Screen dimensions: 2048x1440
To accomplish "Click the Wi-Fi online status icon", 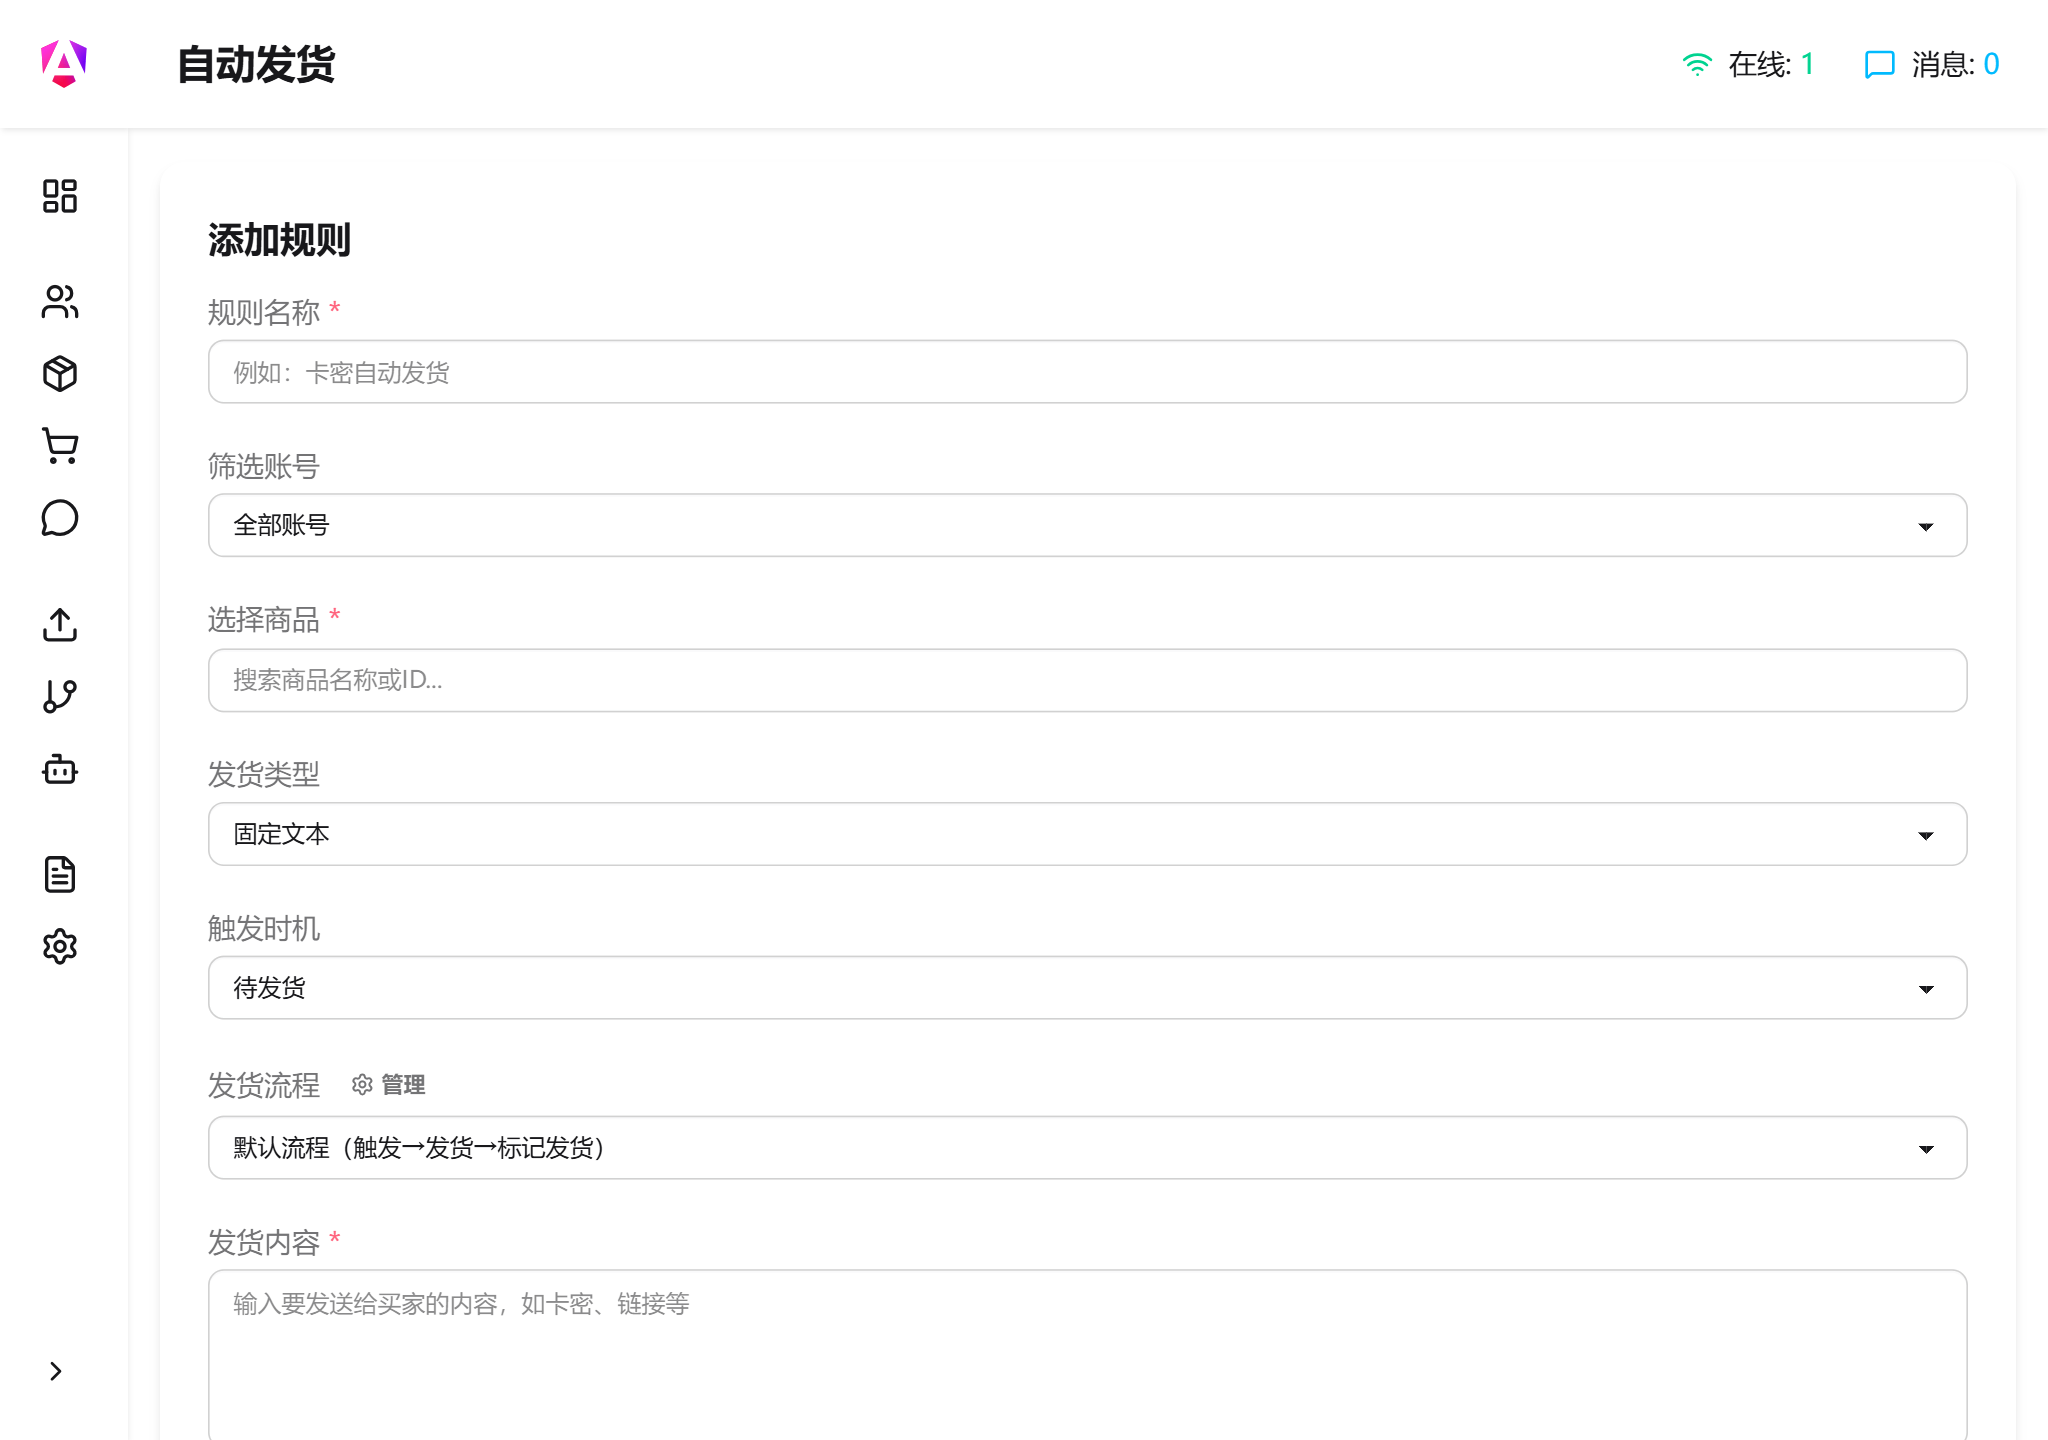I will click(1696, 63).
